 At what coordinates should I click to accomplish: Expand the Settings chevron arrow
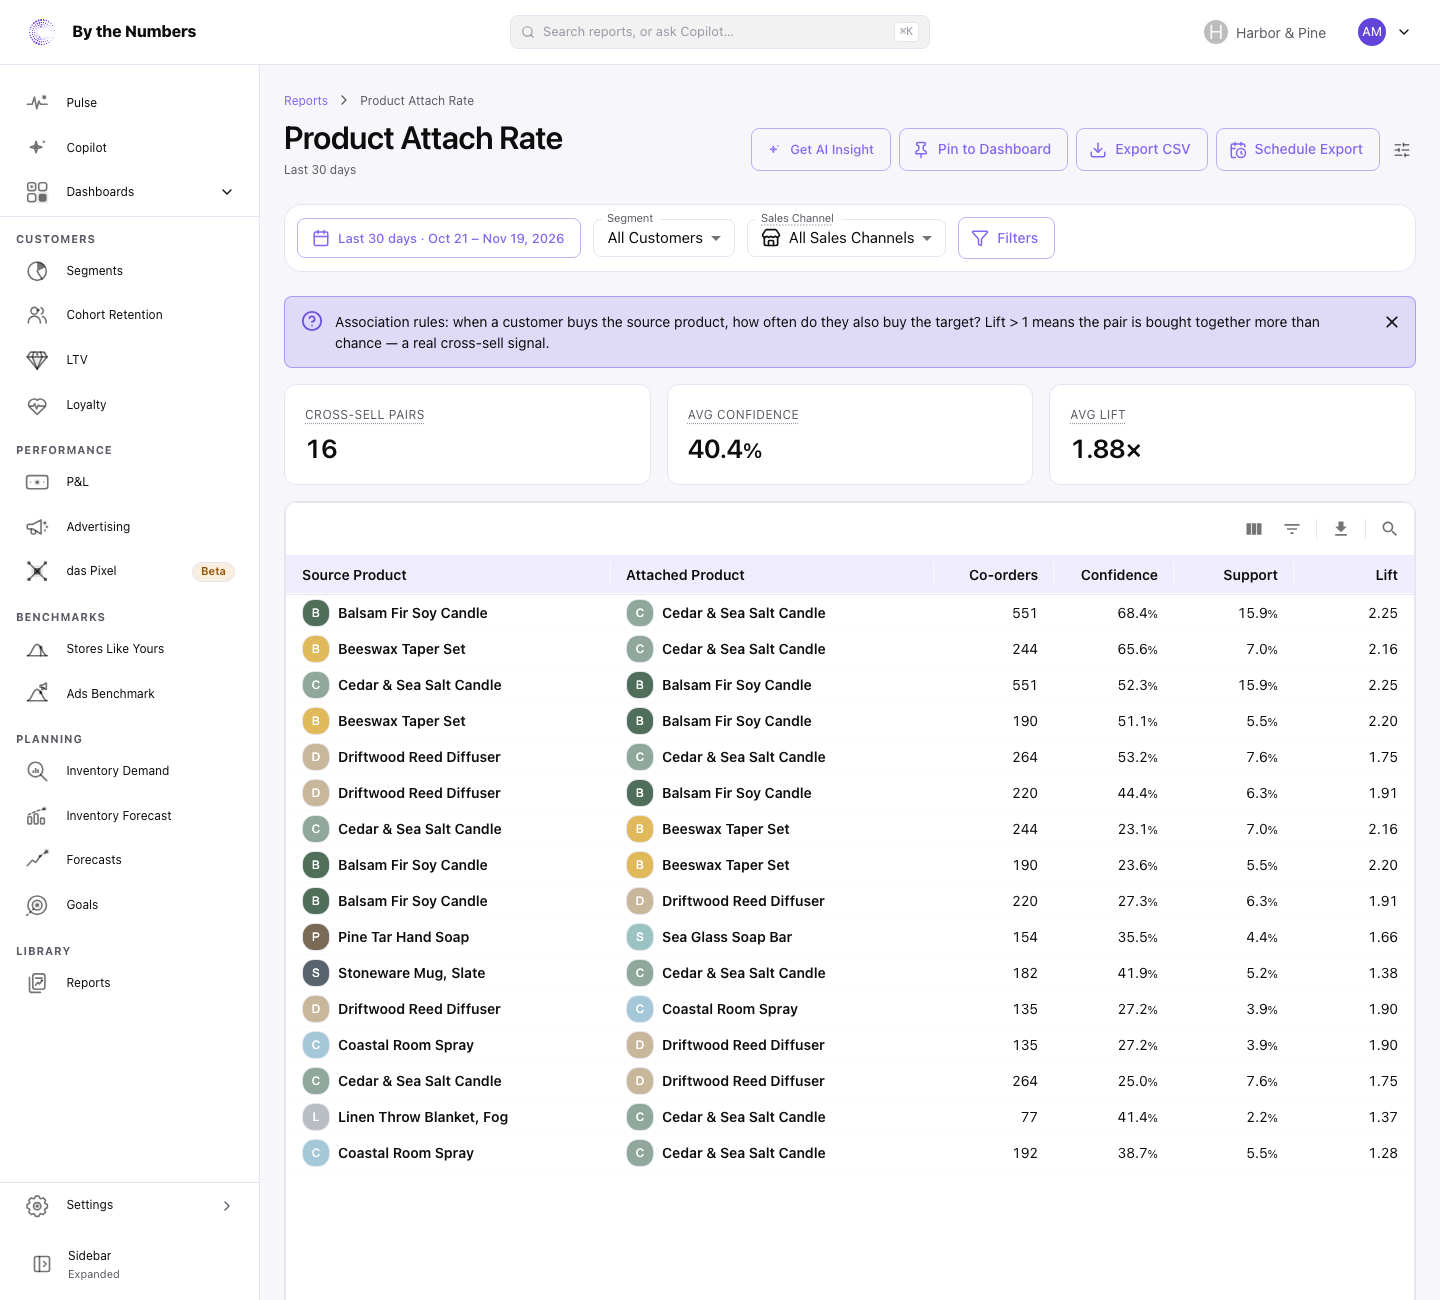227,1206
